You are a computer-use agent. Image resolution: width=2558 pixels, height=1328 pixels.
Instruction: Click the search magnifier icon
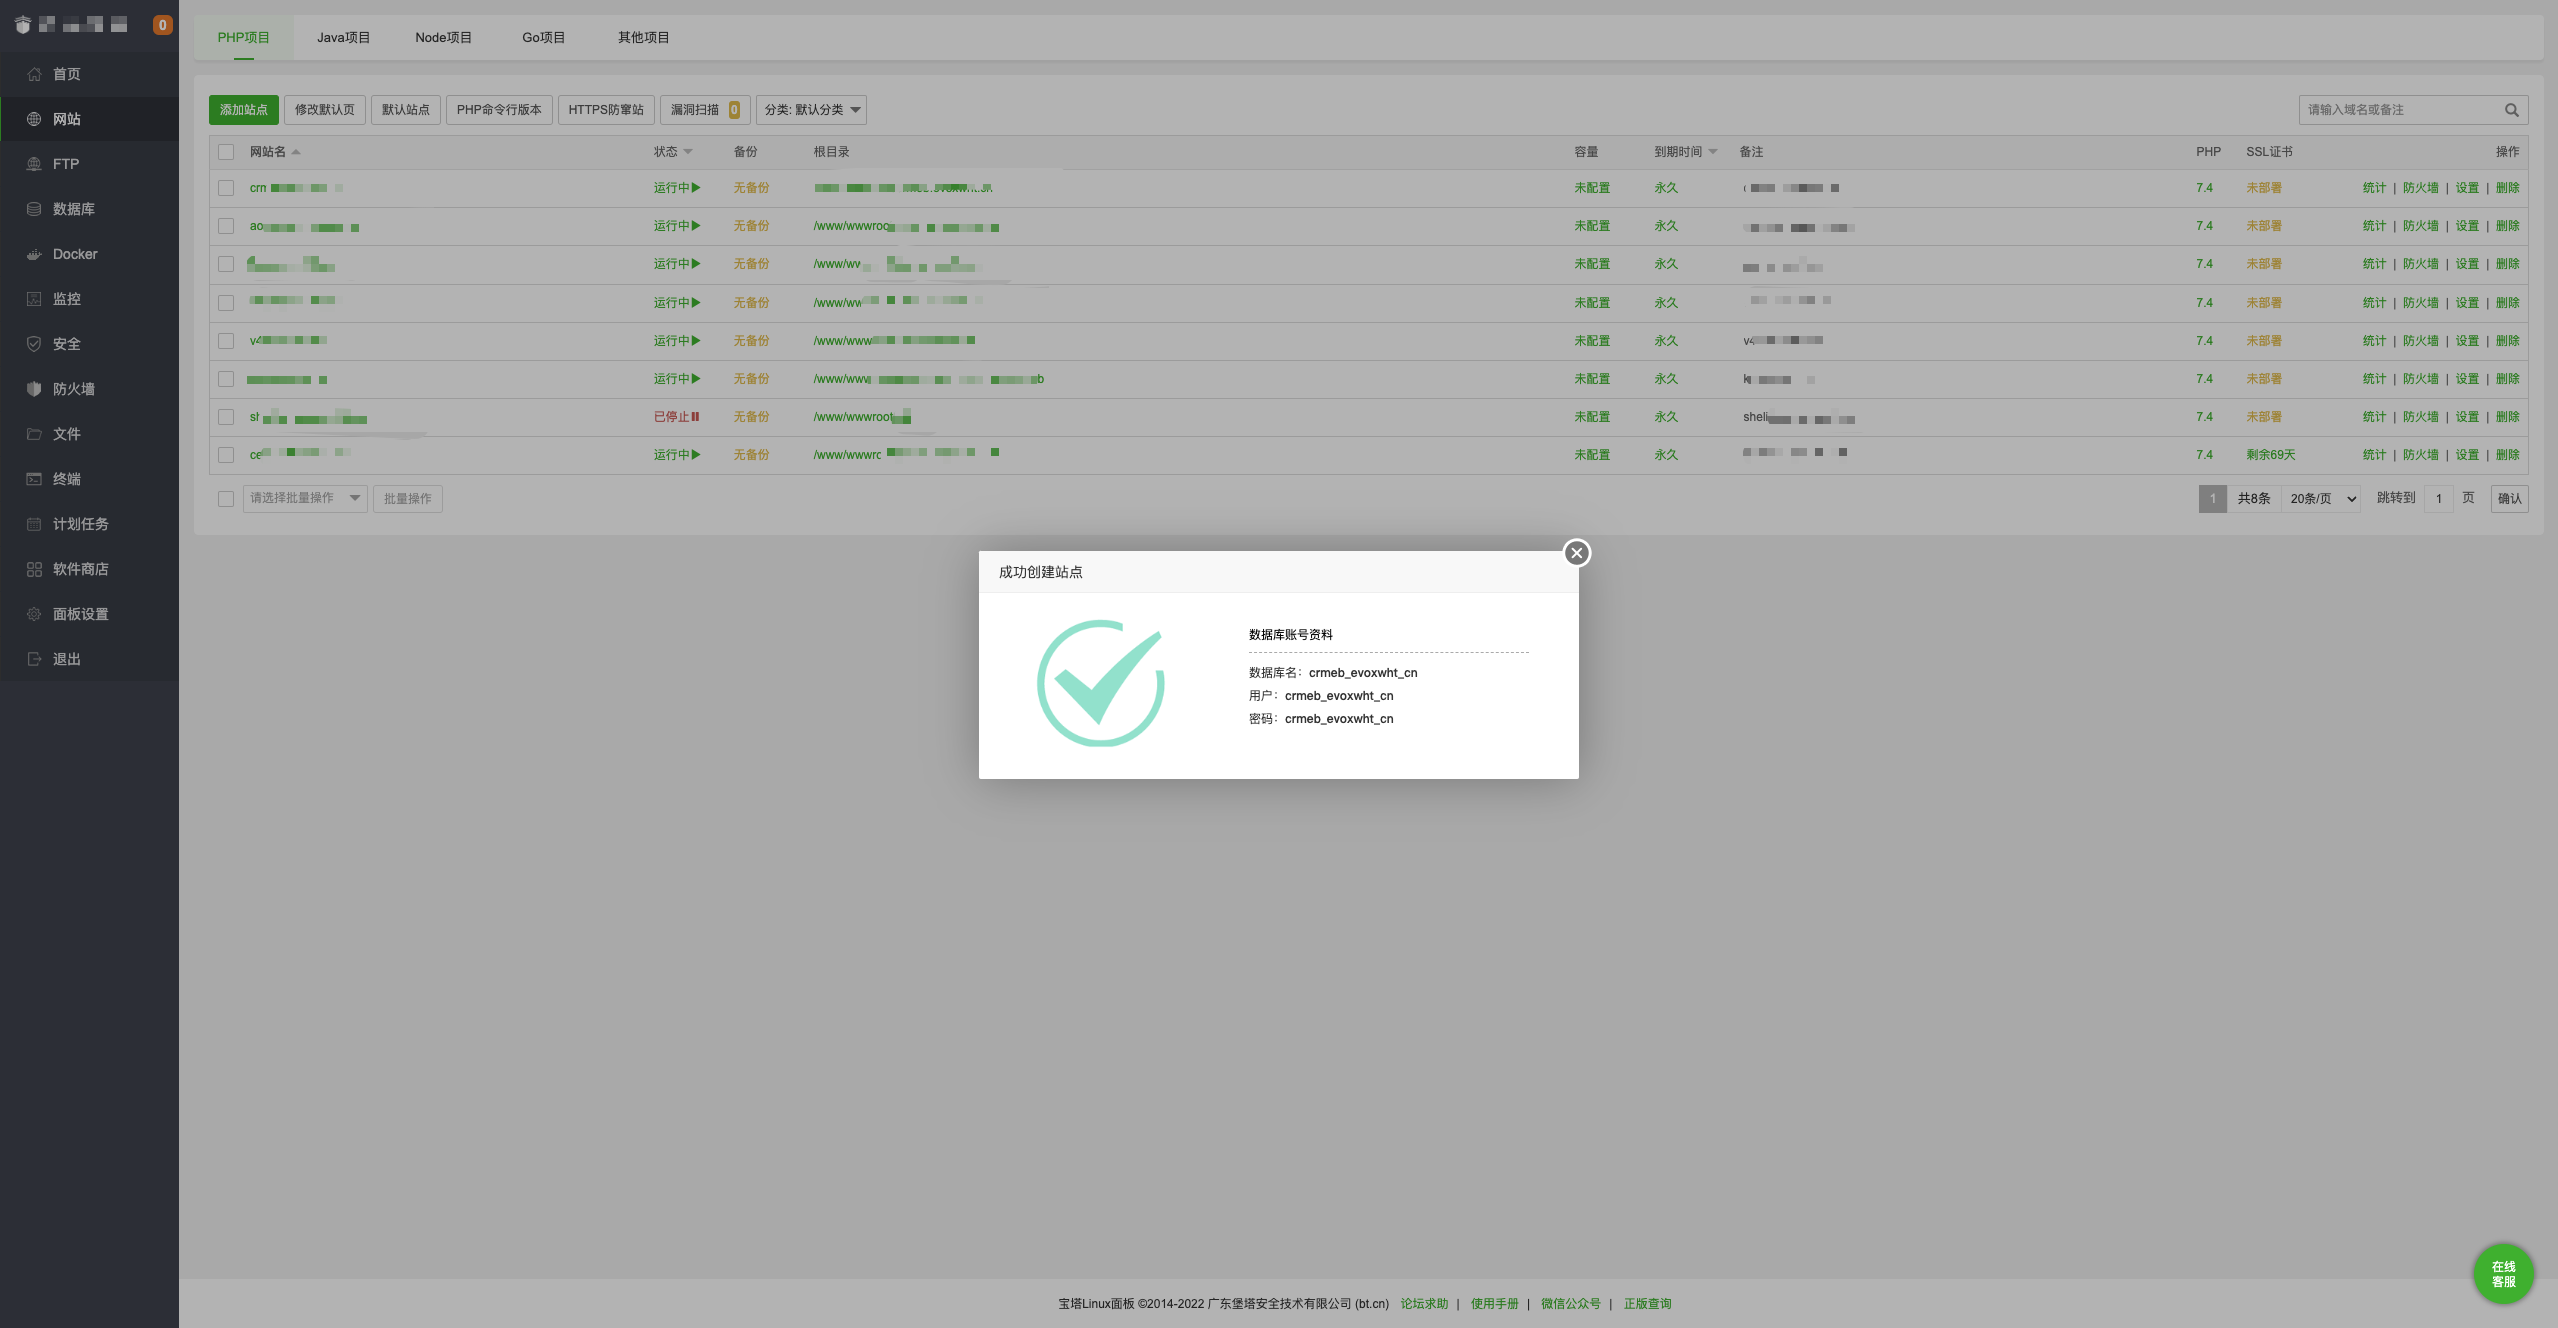(x=2511, y=110)
